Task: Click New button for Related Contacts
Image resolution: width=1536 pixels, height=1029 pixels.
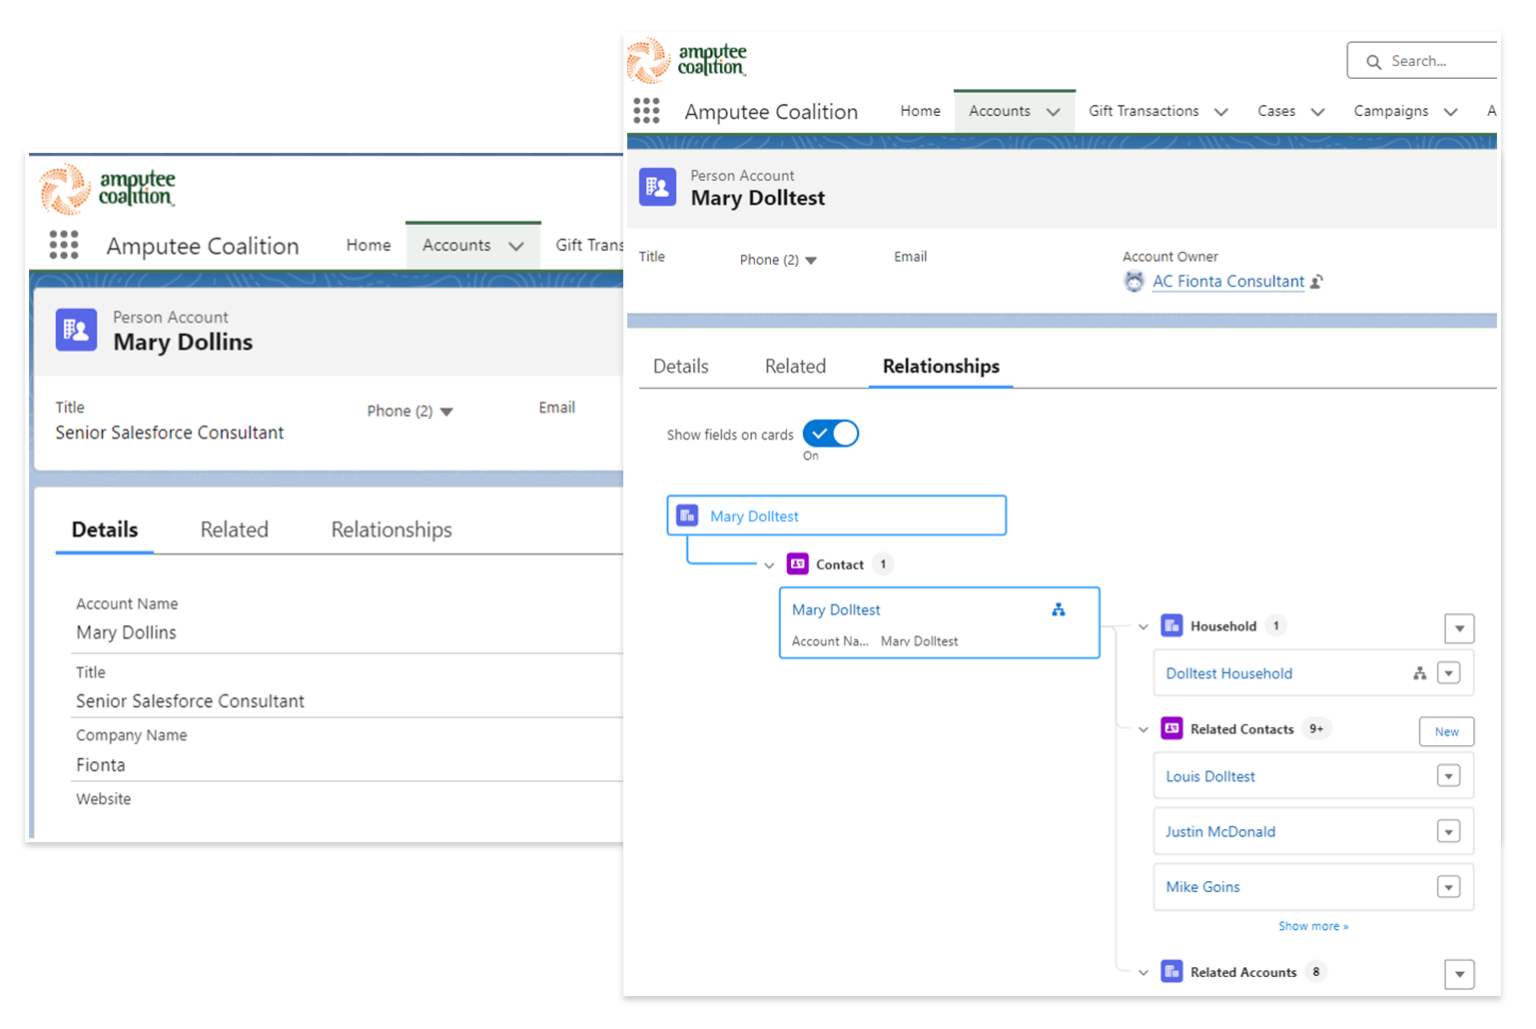Action: click(x=1446, y=731)
